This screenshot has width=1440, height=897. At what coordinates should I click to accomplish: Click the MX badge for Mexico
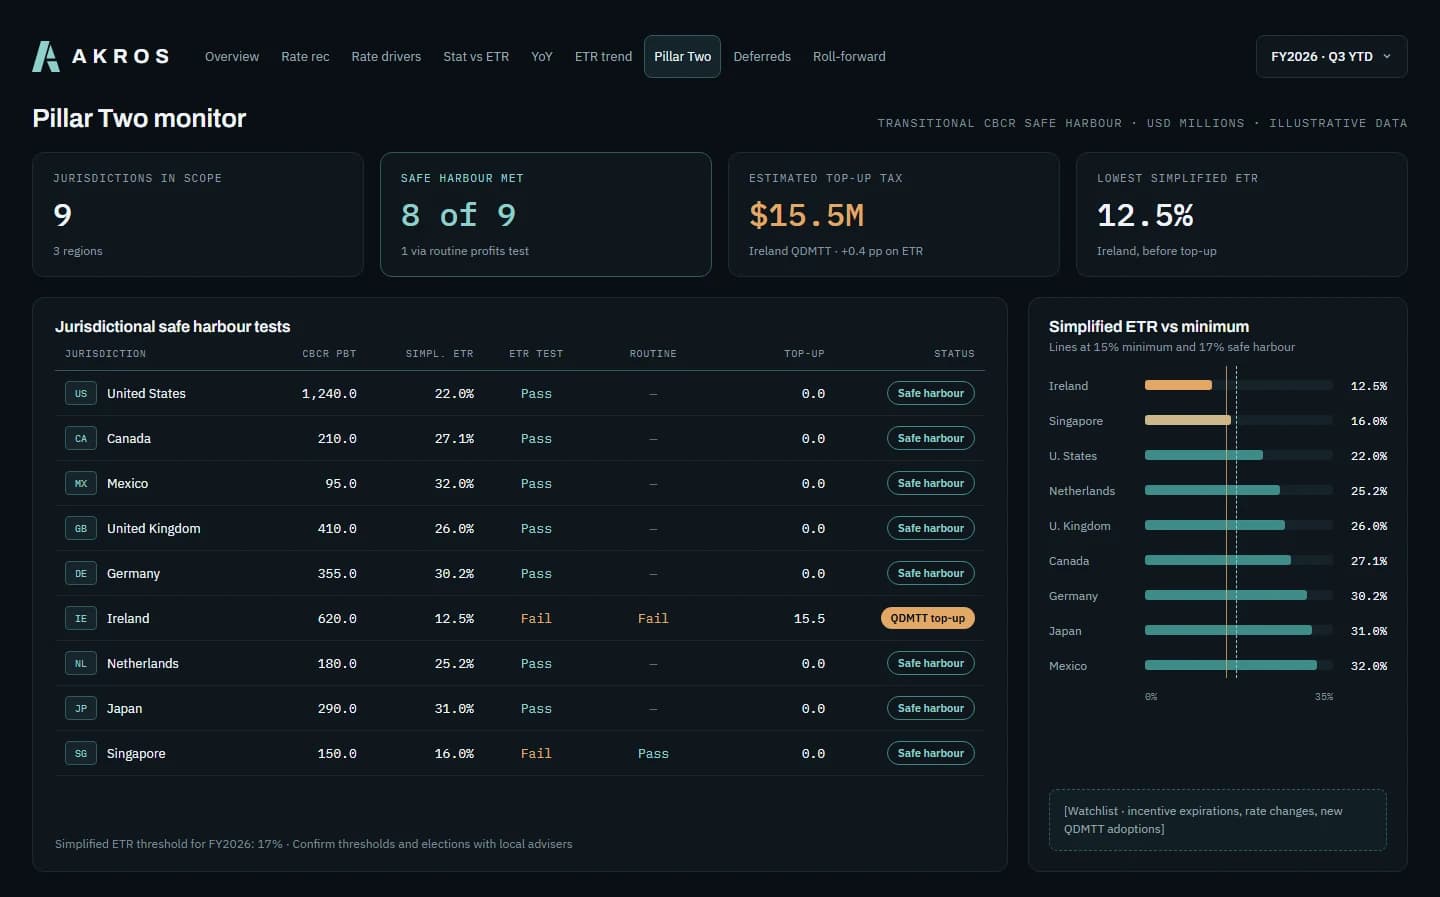pos(81,483)
